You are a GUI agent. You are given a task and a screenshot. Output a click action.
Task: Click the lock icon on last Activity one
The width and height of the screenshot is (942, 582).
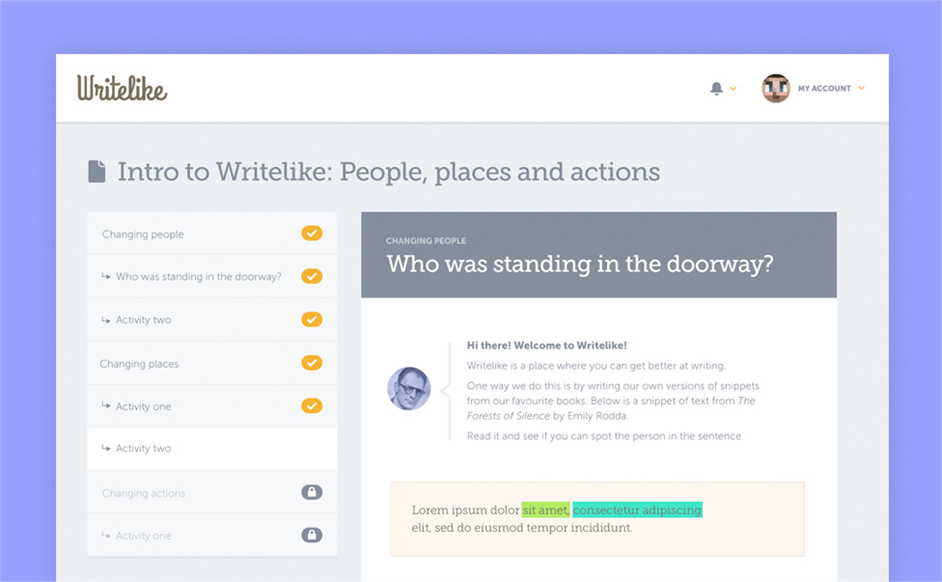coord(312,535)
